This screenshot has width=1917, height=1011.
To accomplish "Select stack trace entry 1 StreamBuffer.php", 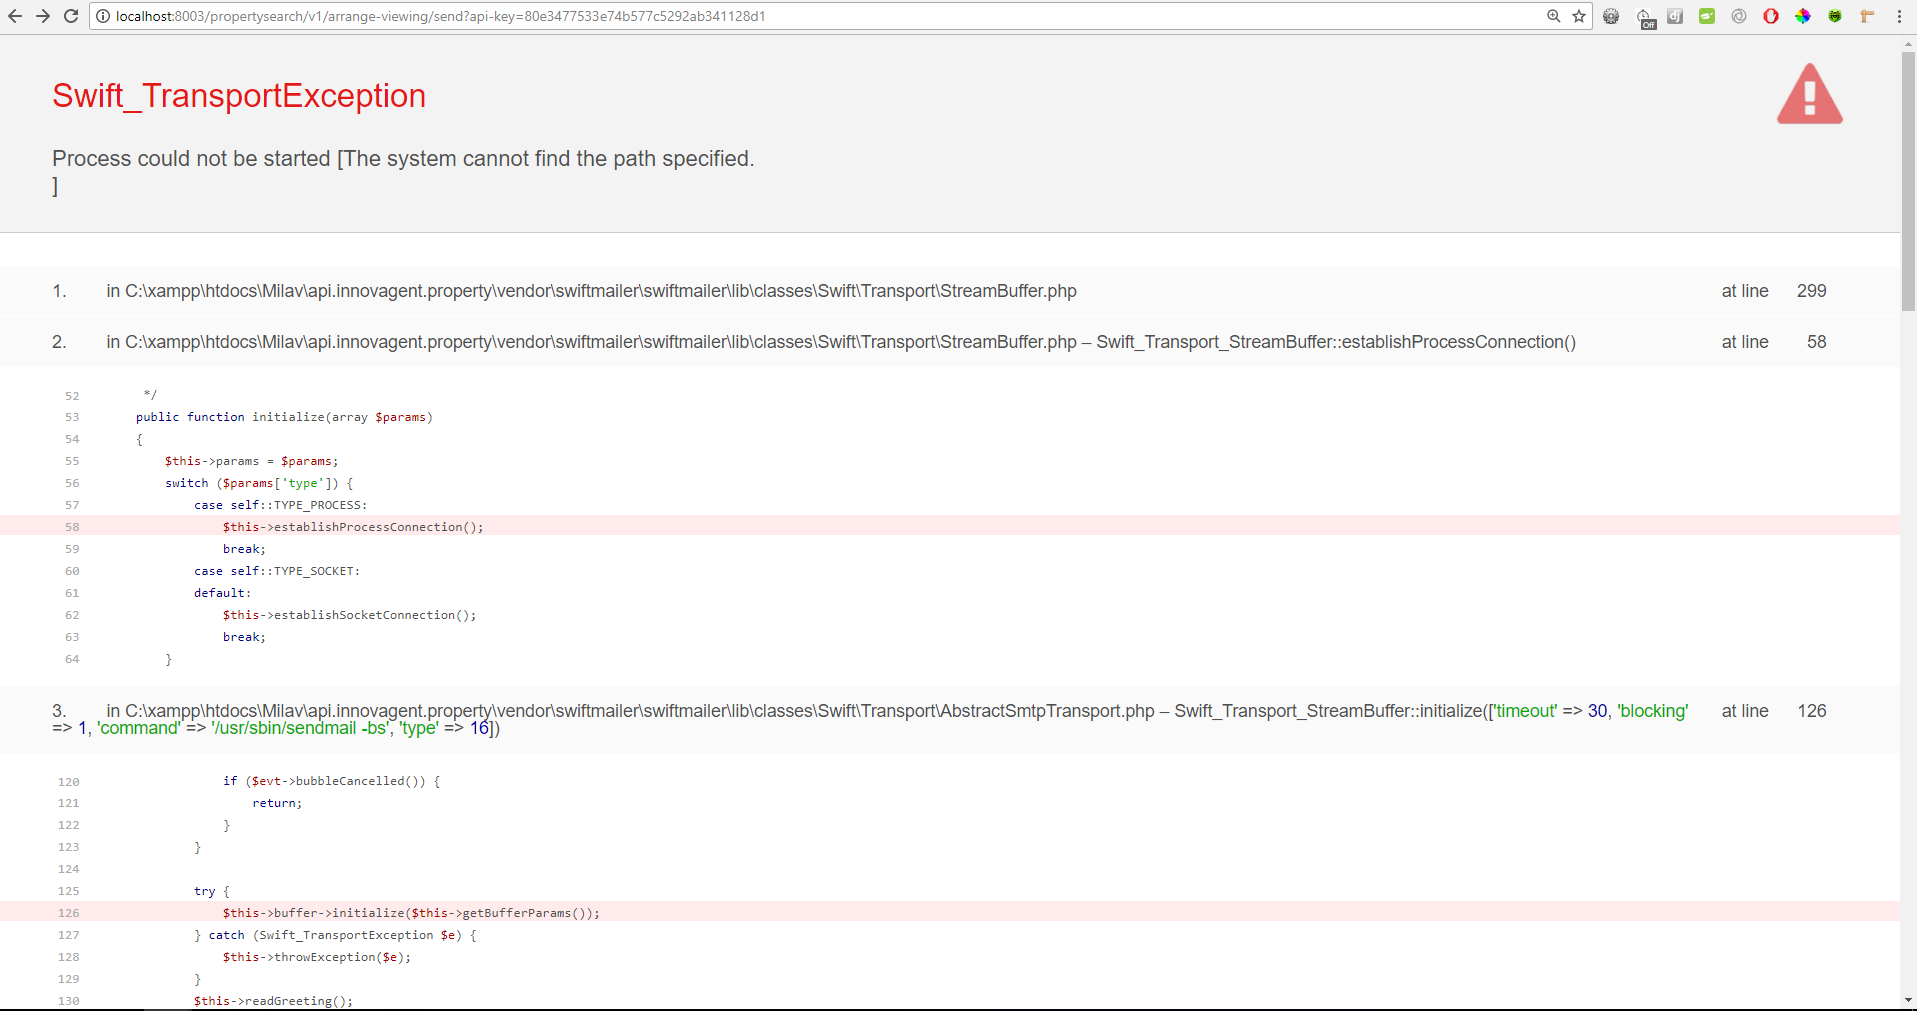I will (950, 291).
